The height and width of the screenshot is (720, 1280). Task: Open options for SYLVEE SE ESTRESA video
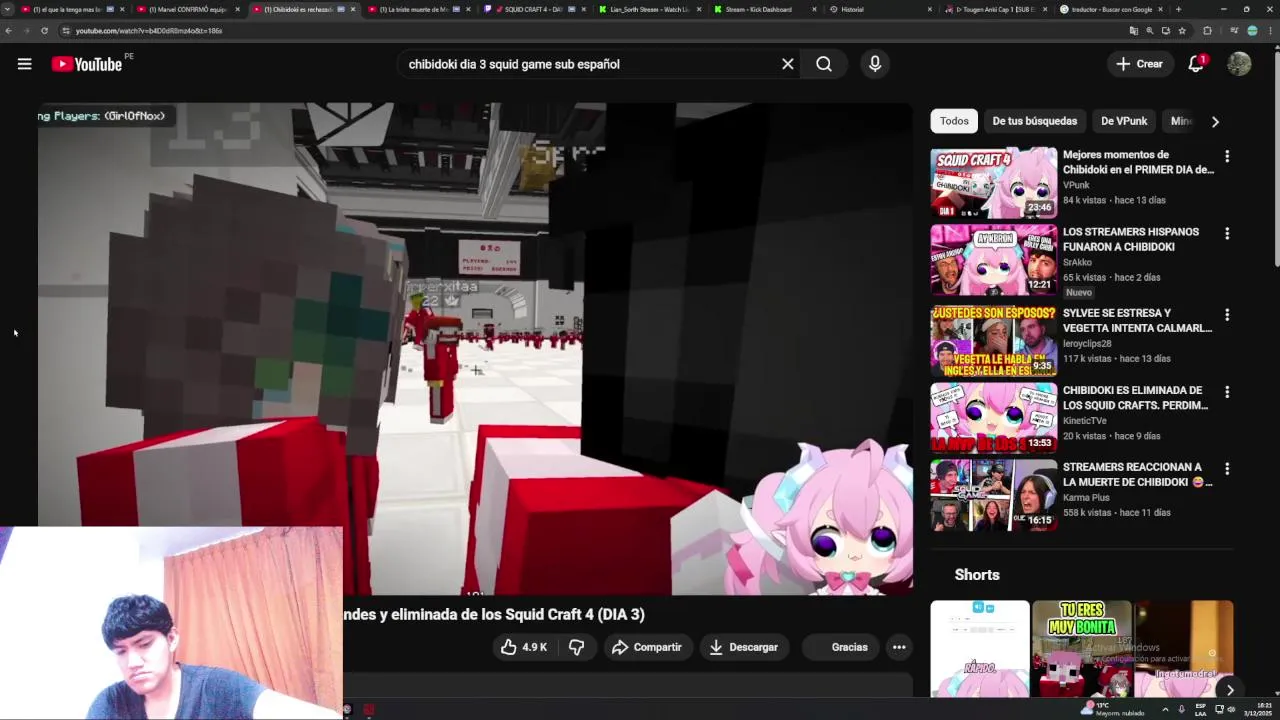[1227, 314]
